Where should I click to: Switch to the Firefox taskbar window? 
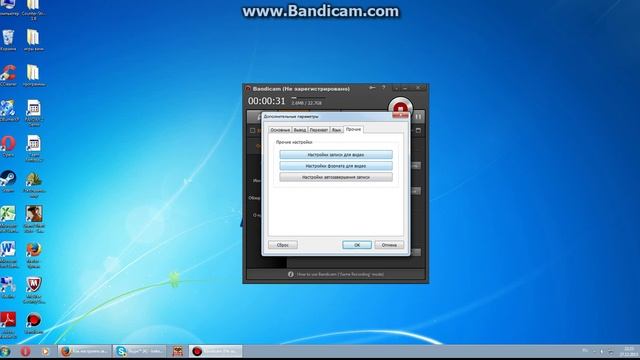[84, 351]
